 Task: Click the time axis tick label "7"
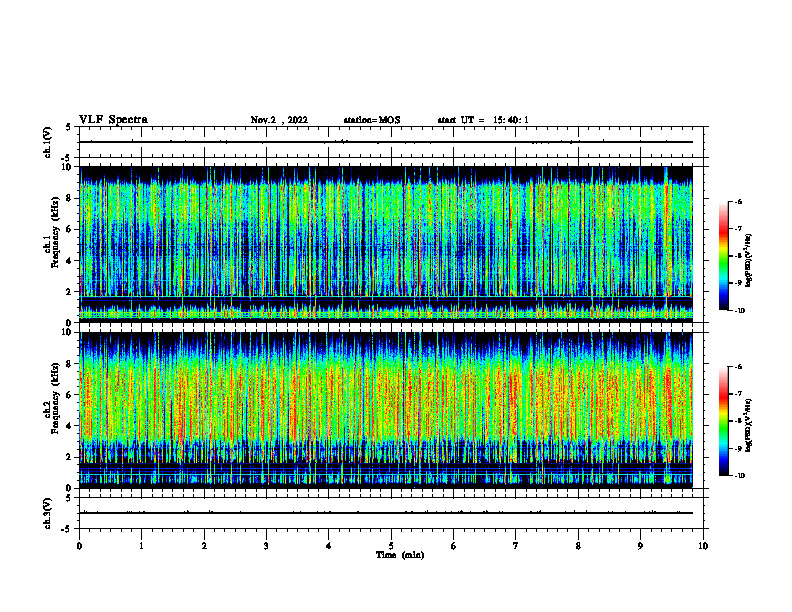click(x=516, y=546)
